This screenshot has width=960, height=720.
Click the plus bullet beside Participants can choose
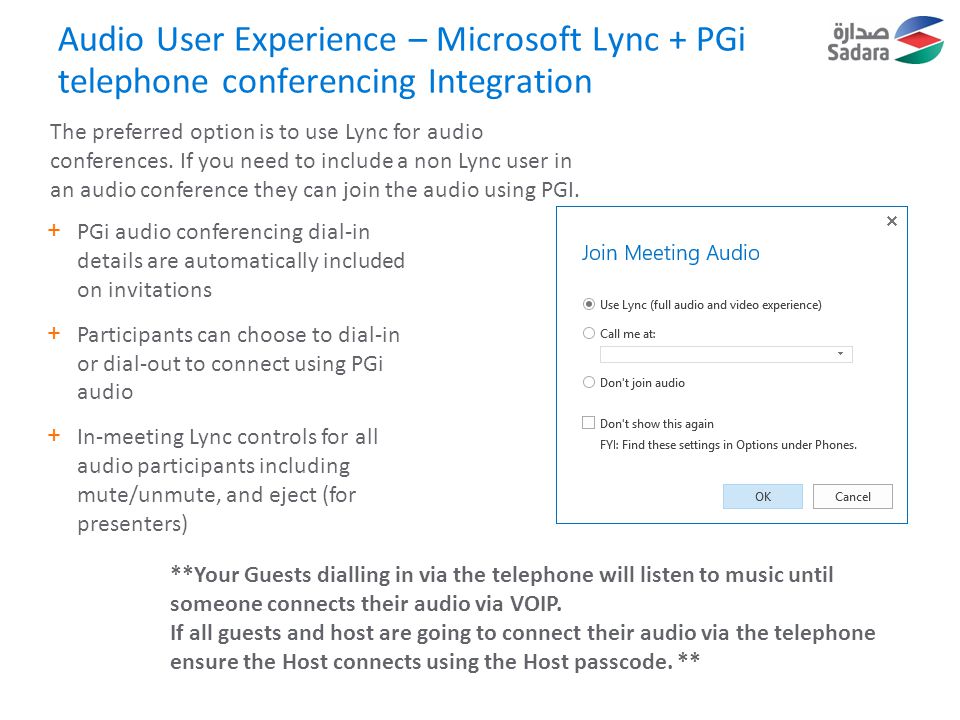pyautogui.click(x=54, y=333)
